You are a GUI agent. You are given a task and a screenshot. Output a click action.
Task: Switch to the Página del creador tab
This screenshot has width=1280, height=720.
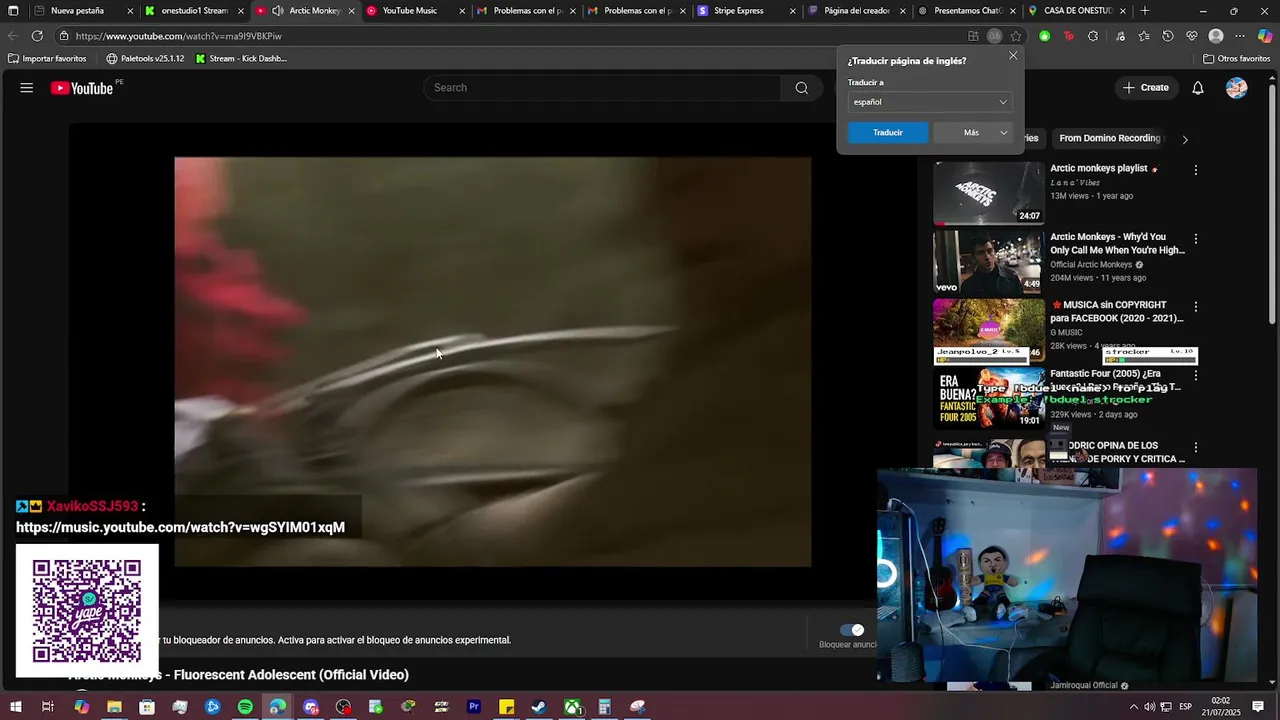pyautogui.click(x=856, y=11)
